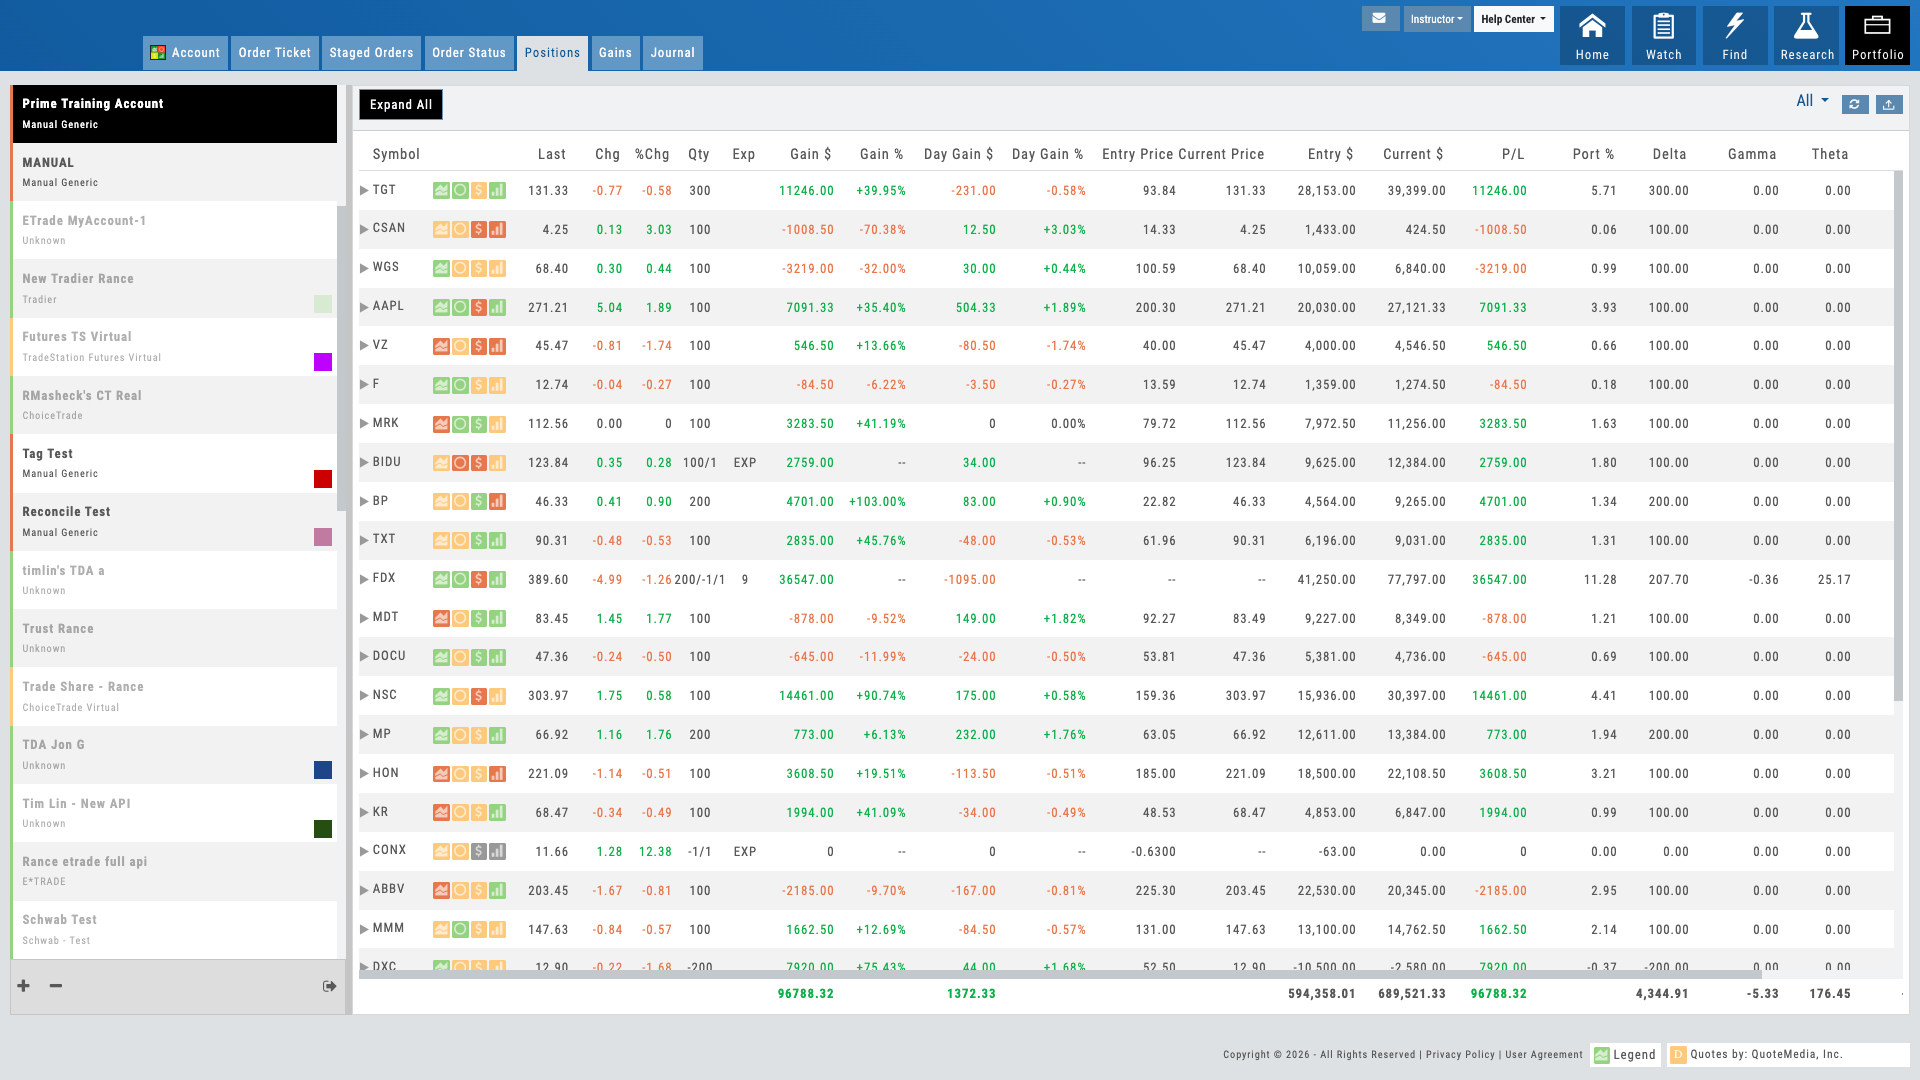
Task: Click the dollar sign icon on the AAPL row
Action: point(479,307)
